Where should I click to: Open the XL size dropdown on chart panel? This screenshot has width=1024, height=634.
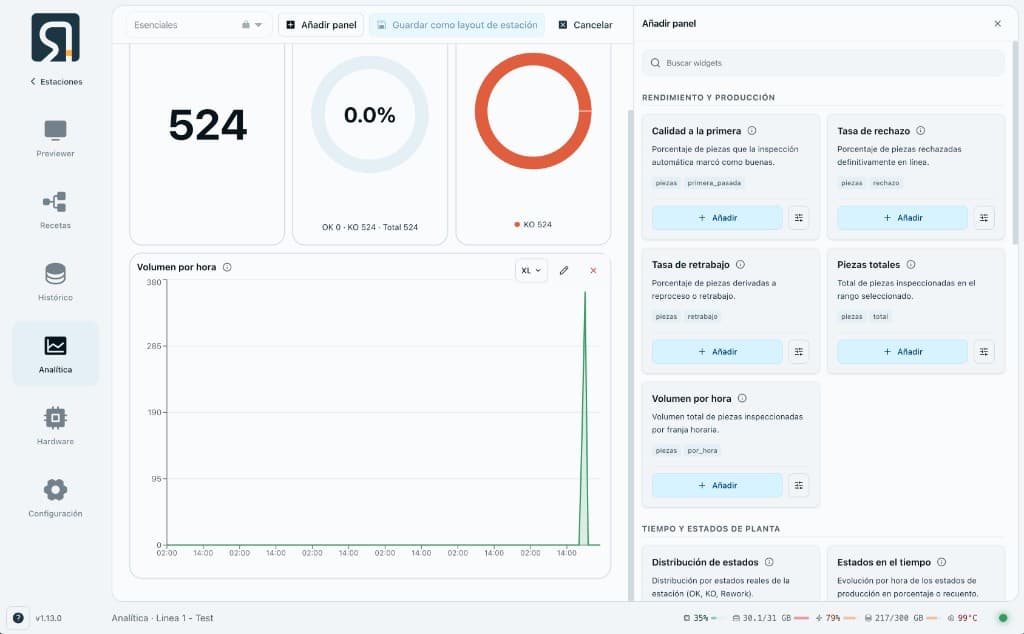click(x=531, y=270)
